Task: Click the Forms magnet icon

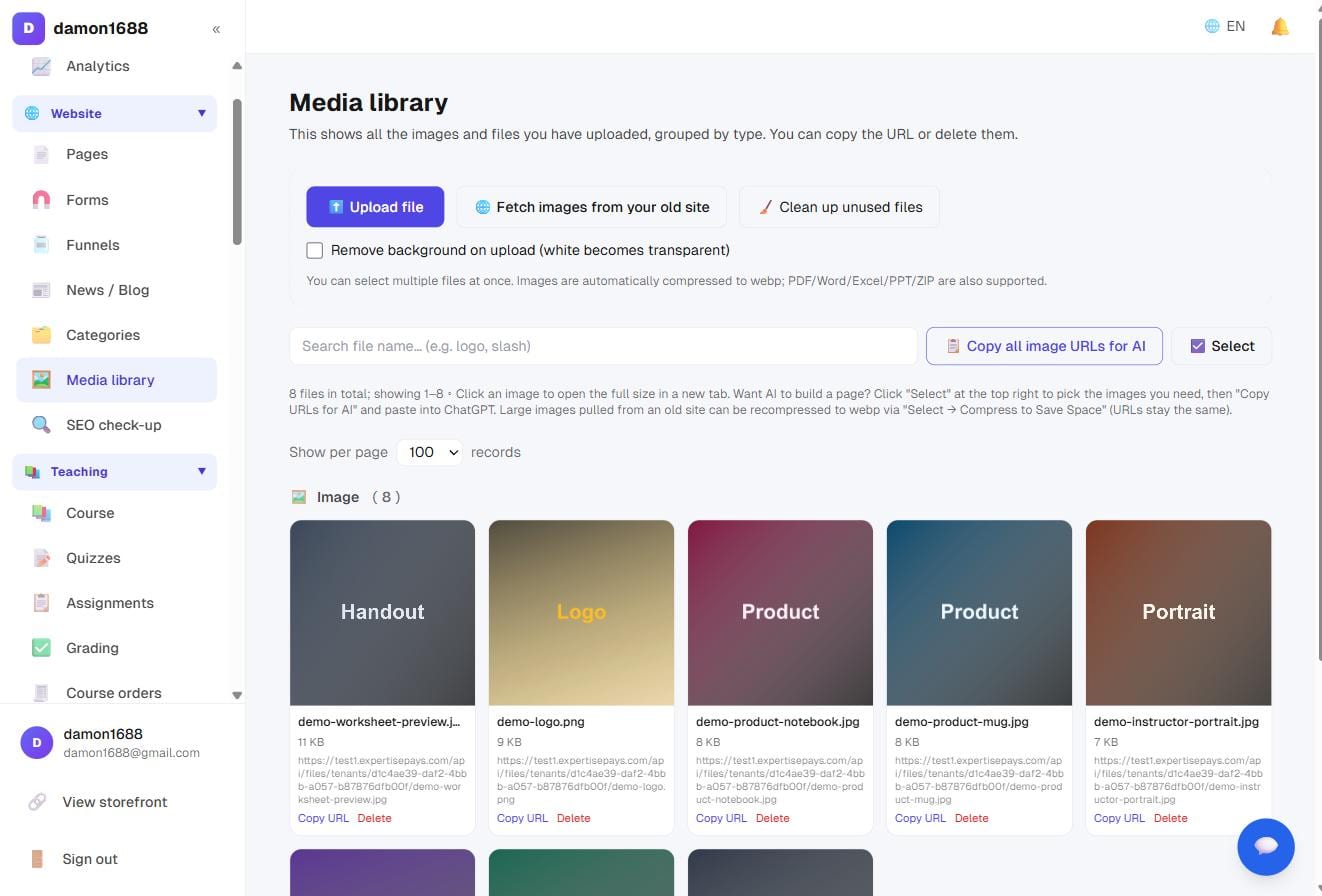Action: (41, 200)
